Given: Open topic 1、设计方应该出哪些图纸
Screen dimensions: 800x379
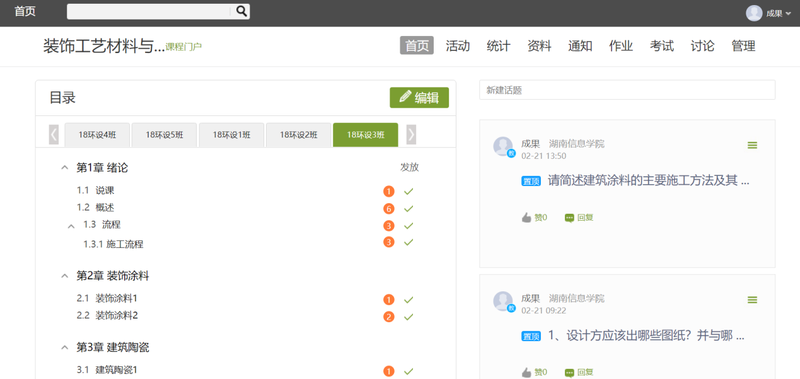Looking at the screenshot, I should coord(646,335).
